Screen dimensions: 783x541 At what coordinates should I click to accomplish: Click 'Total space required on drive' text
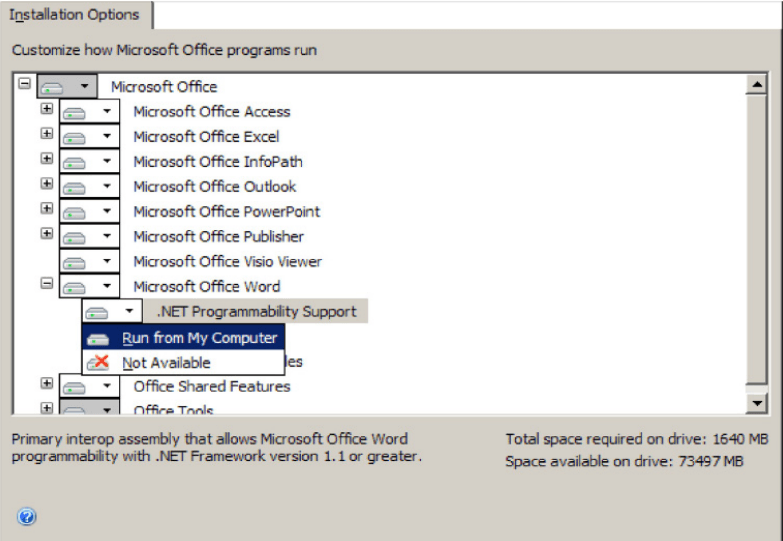pyautogui.click(x=637, y=439)
